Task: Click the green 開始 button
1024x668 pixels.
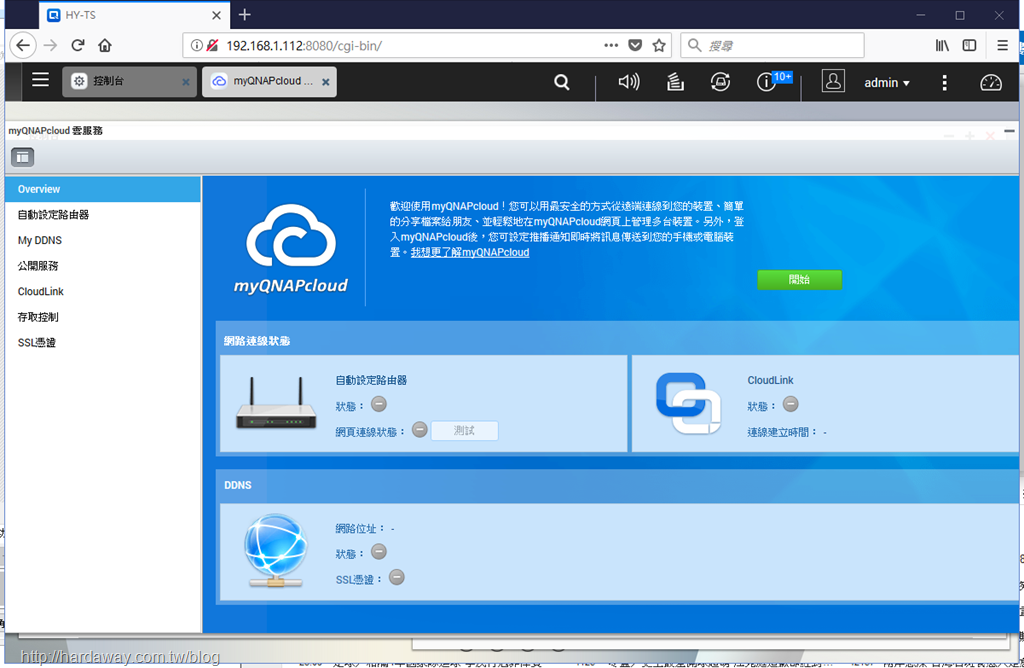Action: 799,279
